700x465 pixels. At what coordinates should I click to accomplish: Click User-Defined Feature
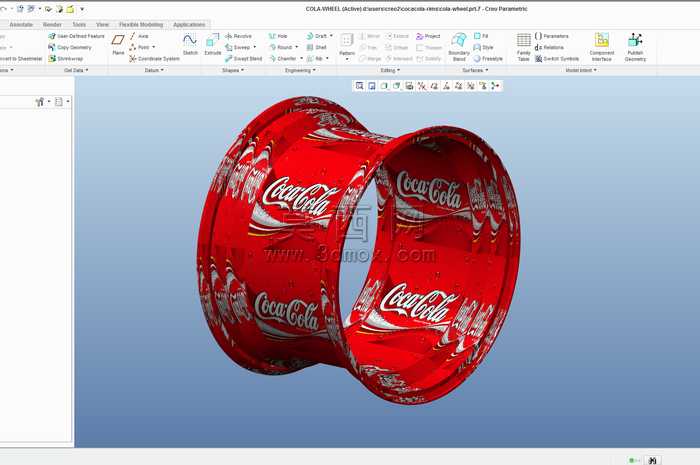pos(76,36)
